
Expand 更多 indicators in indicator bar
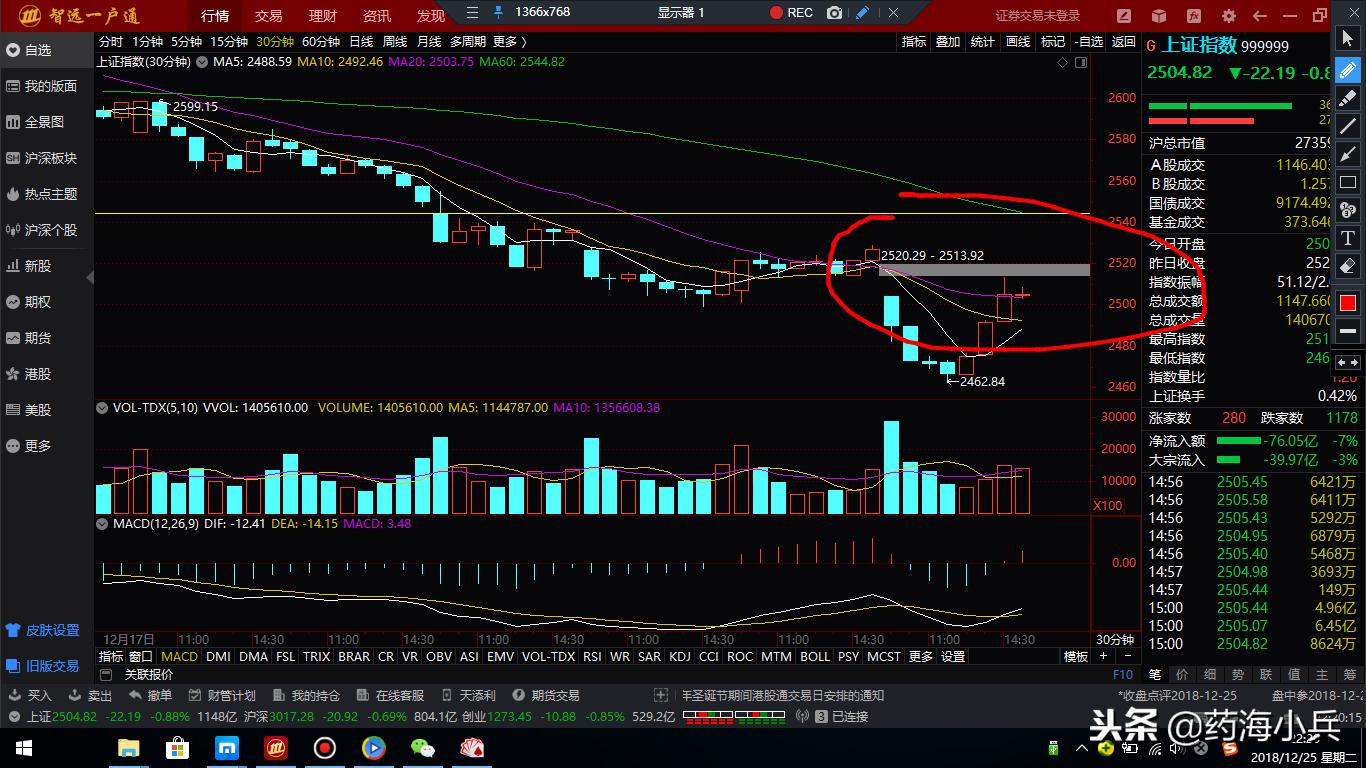920,657
